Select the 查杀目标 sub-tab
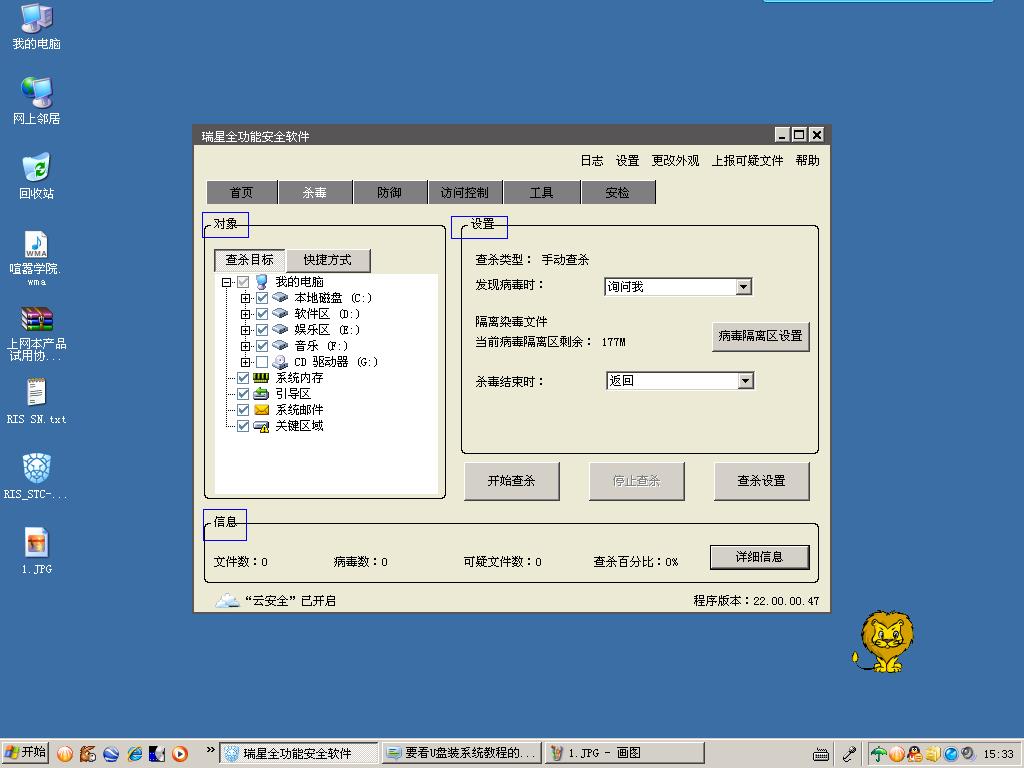 (249, 260)
